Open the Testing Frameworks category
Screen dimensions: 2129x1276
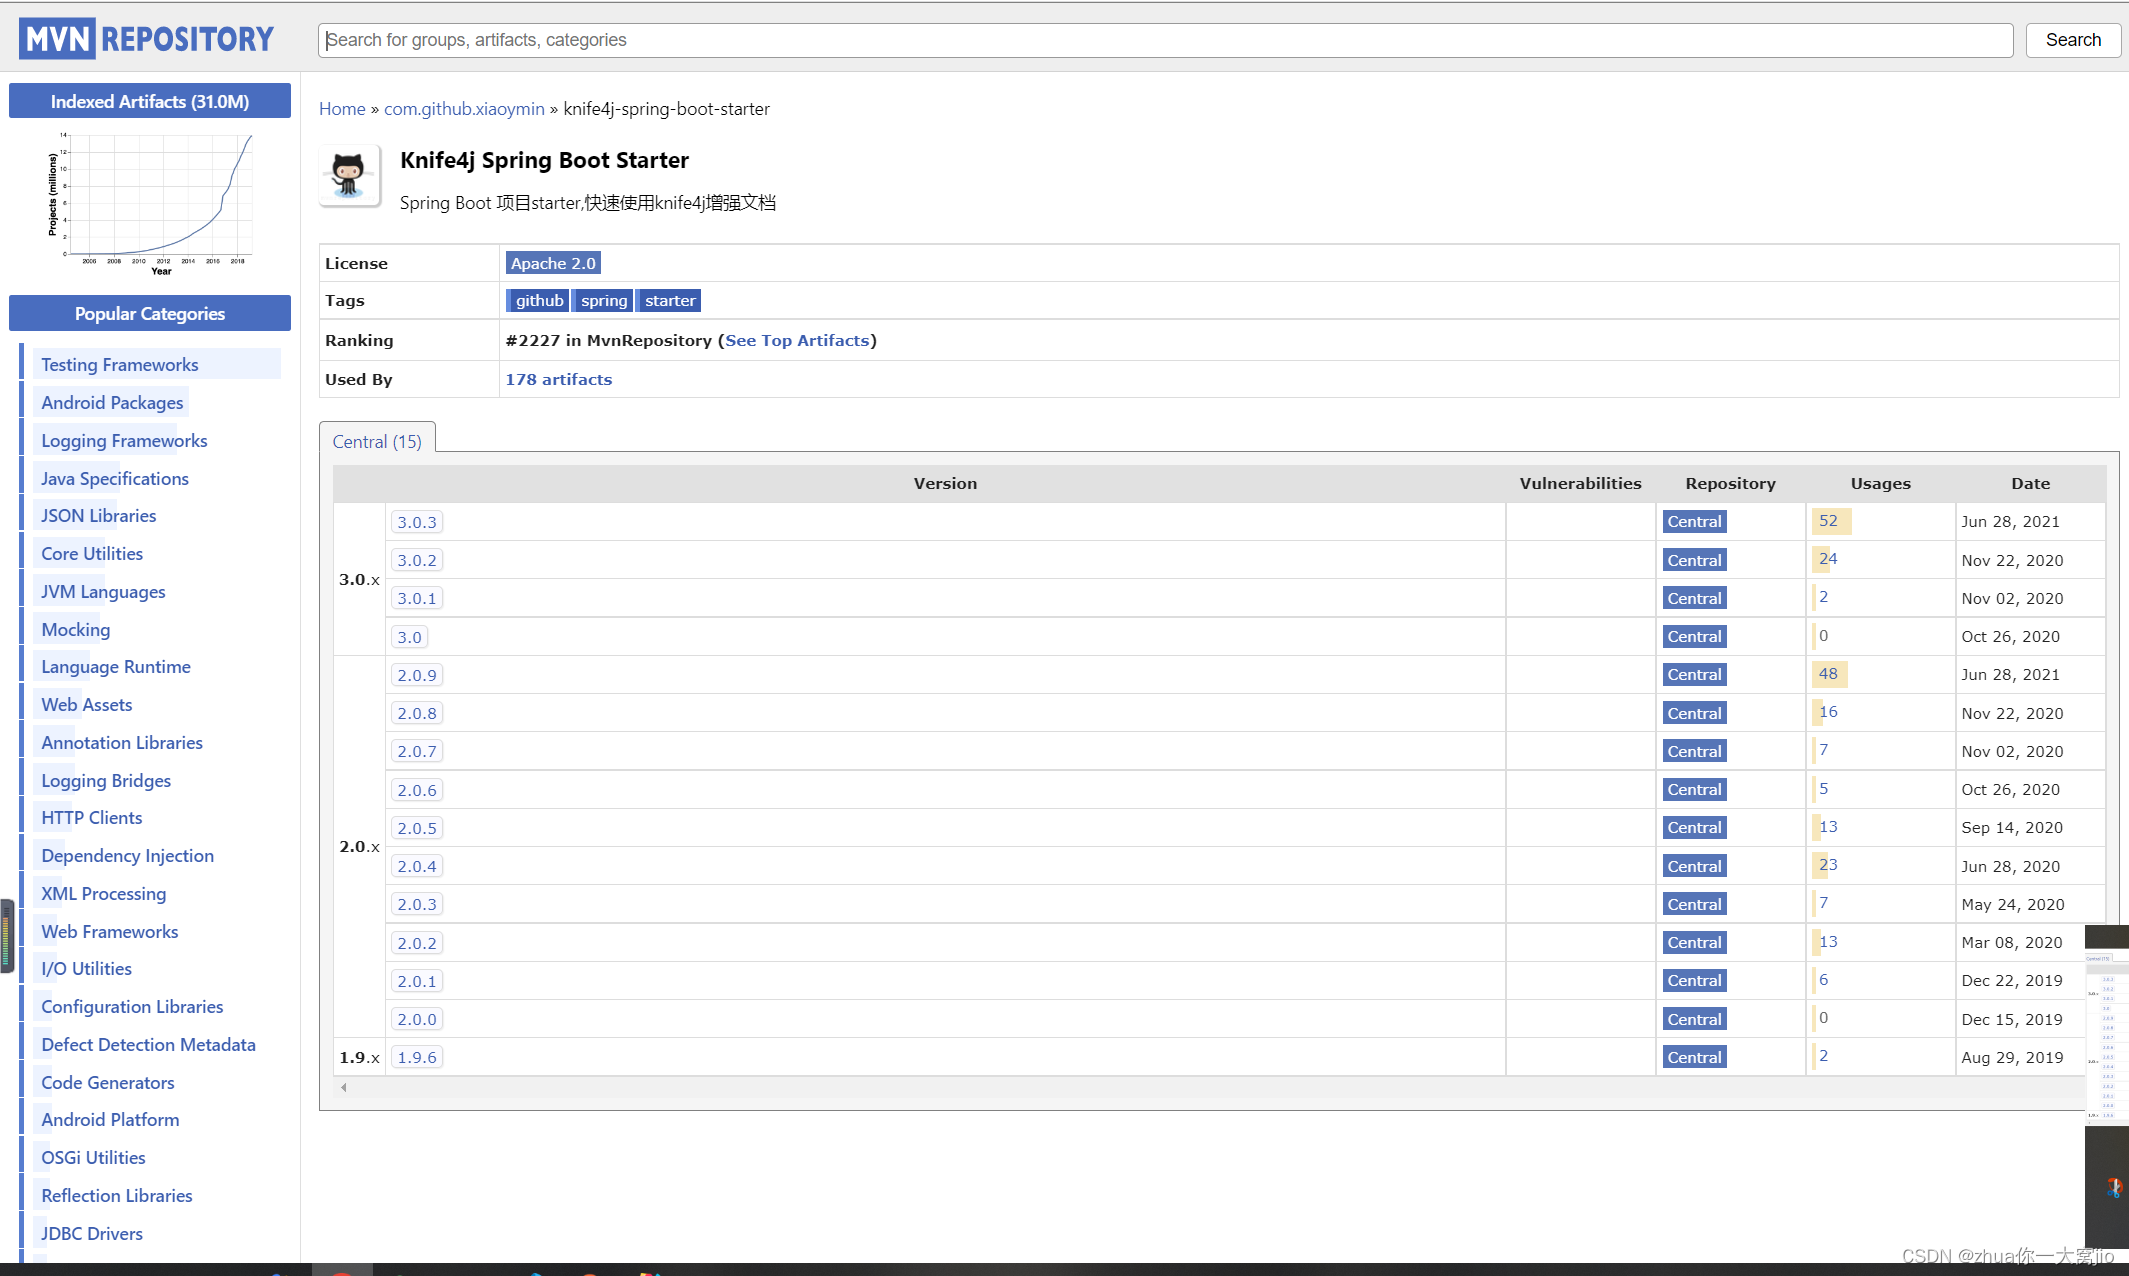pyautogui.click(x=120, y=365)
